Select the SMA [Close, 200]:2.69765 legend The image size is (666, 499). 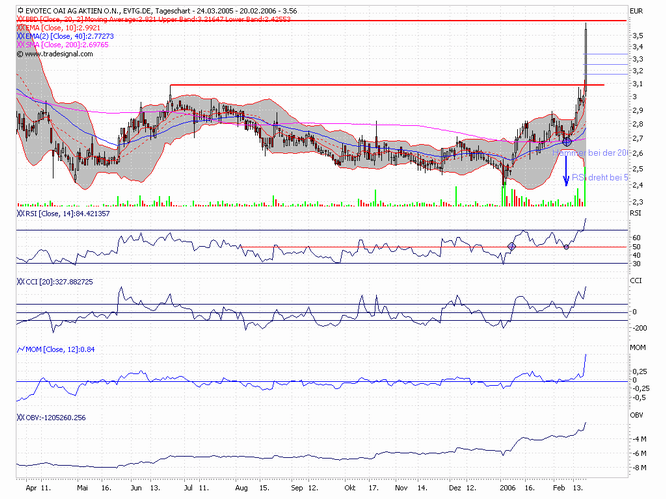[x=67, y=45]
